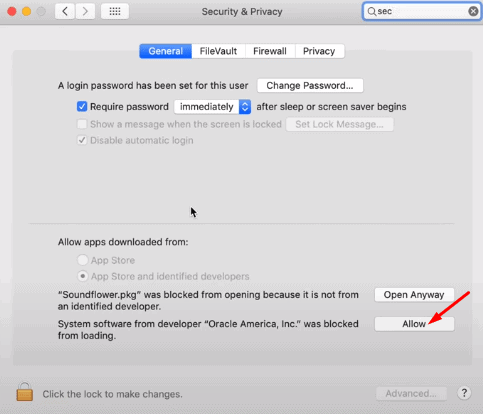
Task: Click the magnifying glass search icon
Action: pos(371,12)
